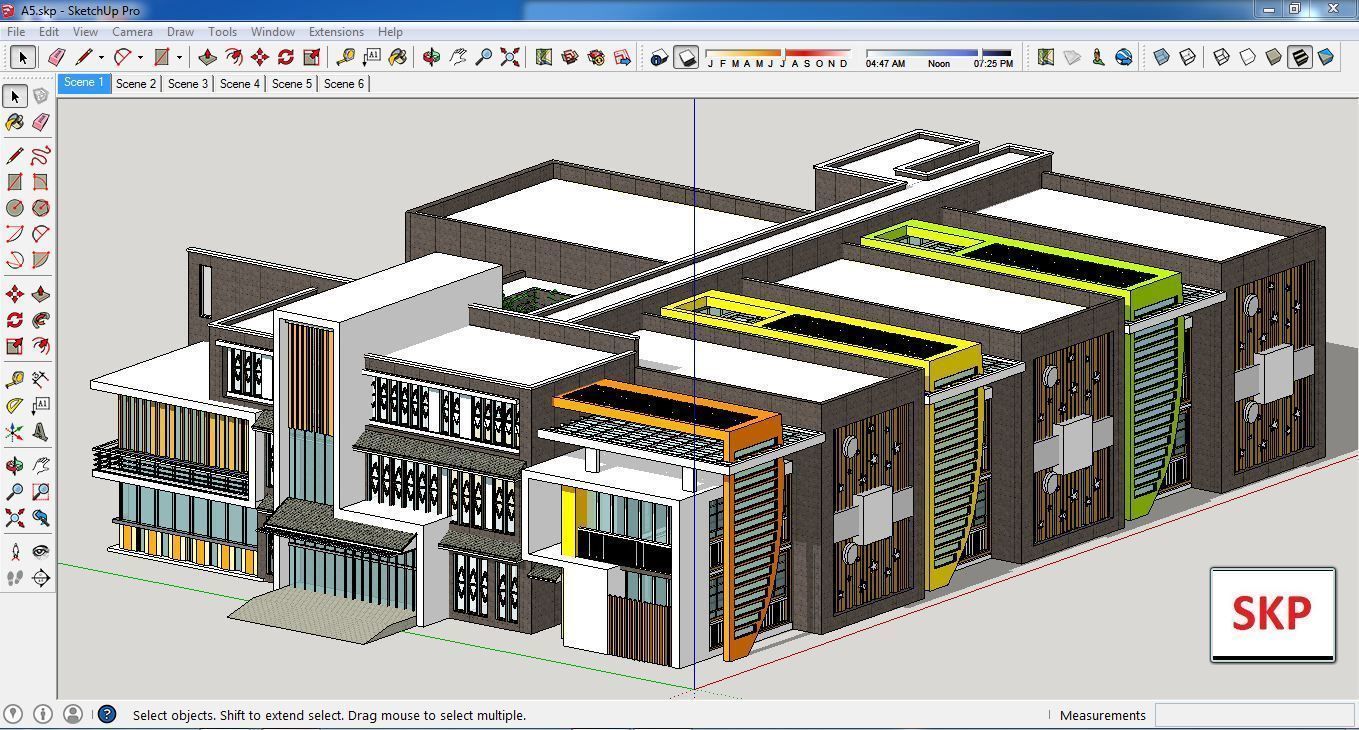Select the Position Camera tool
The height and width of the screenshot is (730, 1359).
(14, 552)
